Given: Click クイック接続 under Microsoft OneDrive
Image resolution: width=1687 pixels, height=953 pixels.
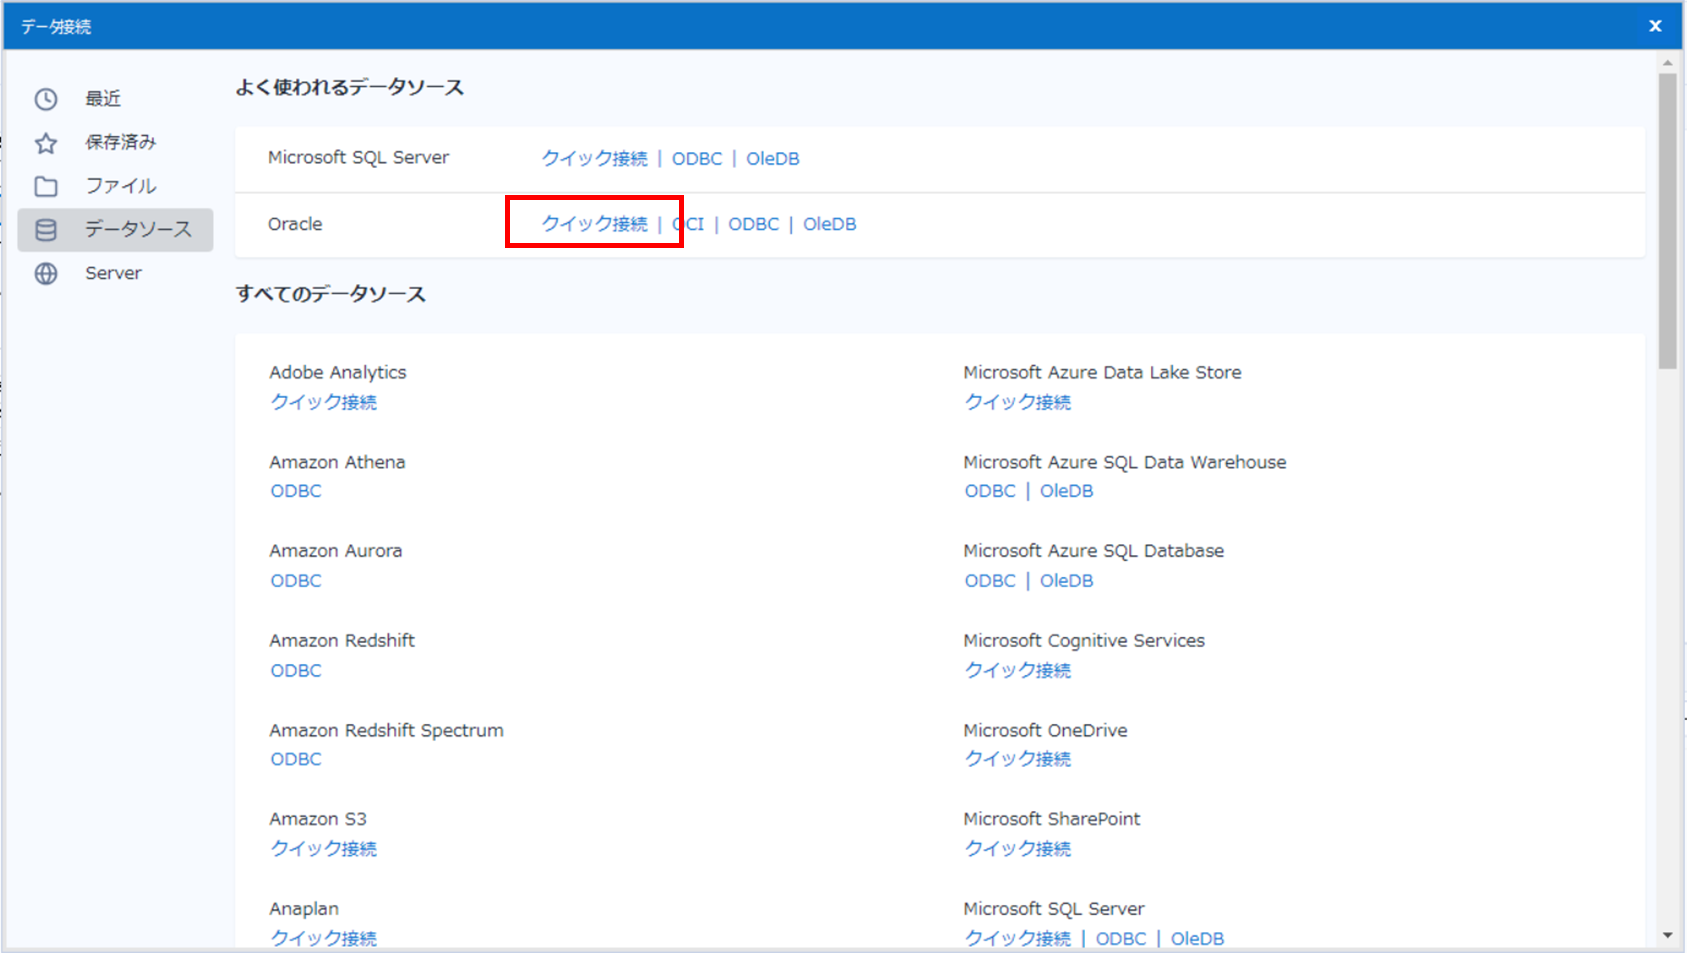Looking at the screenshot, I should coord(1018,759).
